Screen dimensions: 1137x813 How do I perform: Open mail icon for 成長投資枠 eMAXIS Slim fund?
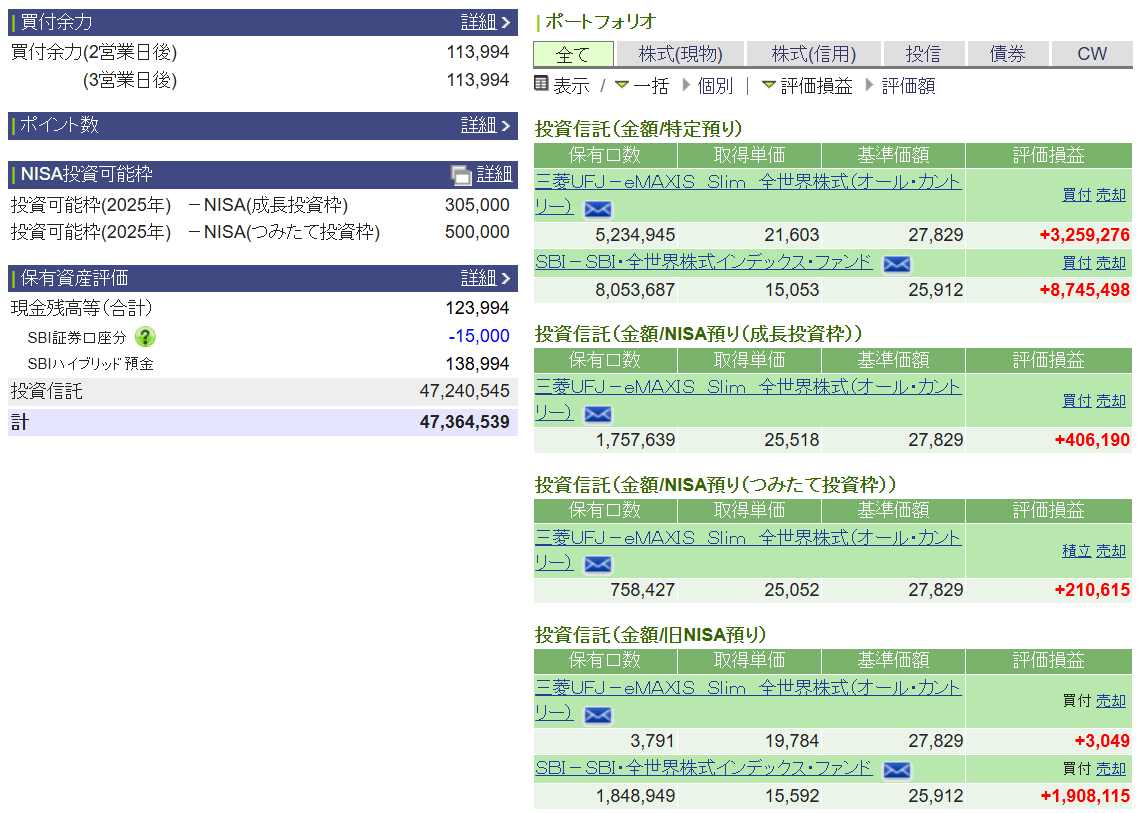(598, 414)
